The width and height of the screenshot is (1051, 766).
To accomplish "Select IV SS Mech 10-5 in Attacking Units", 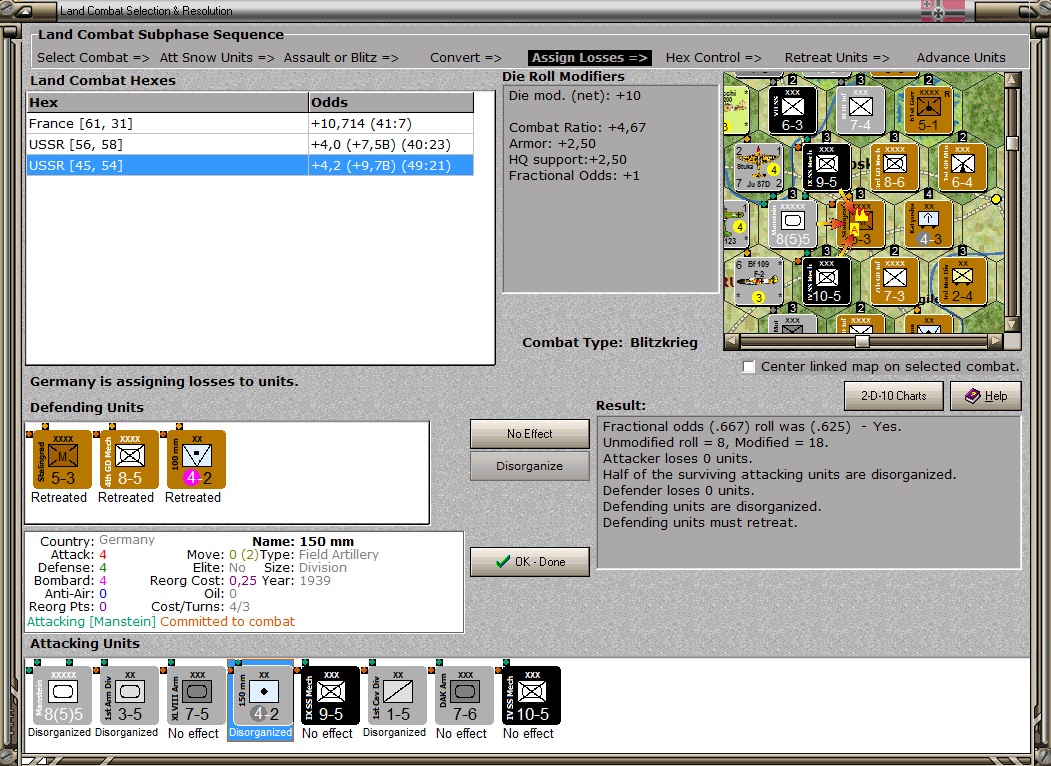I will (x=531, y=695).
